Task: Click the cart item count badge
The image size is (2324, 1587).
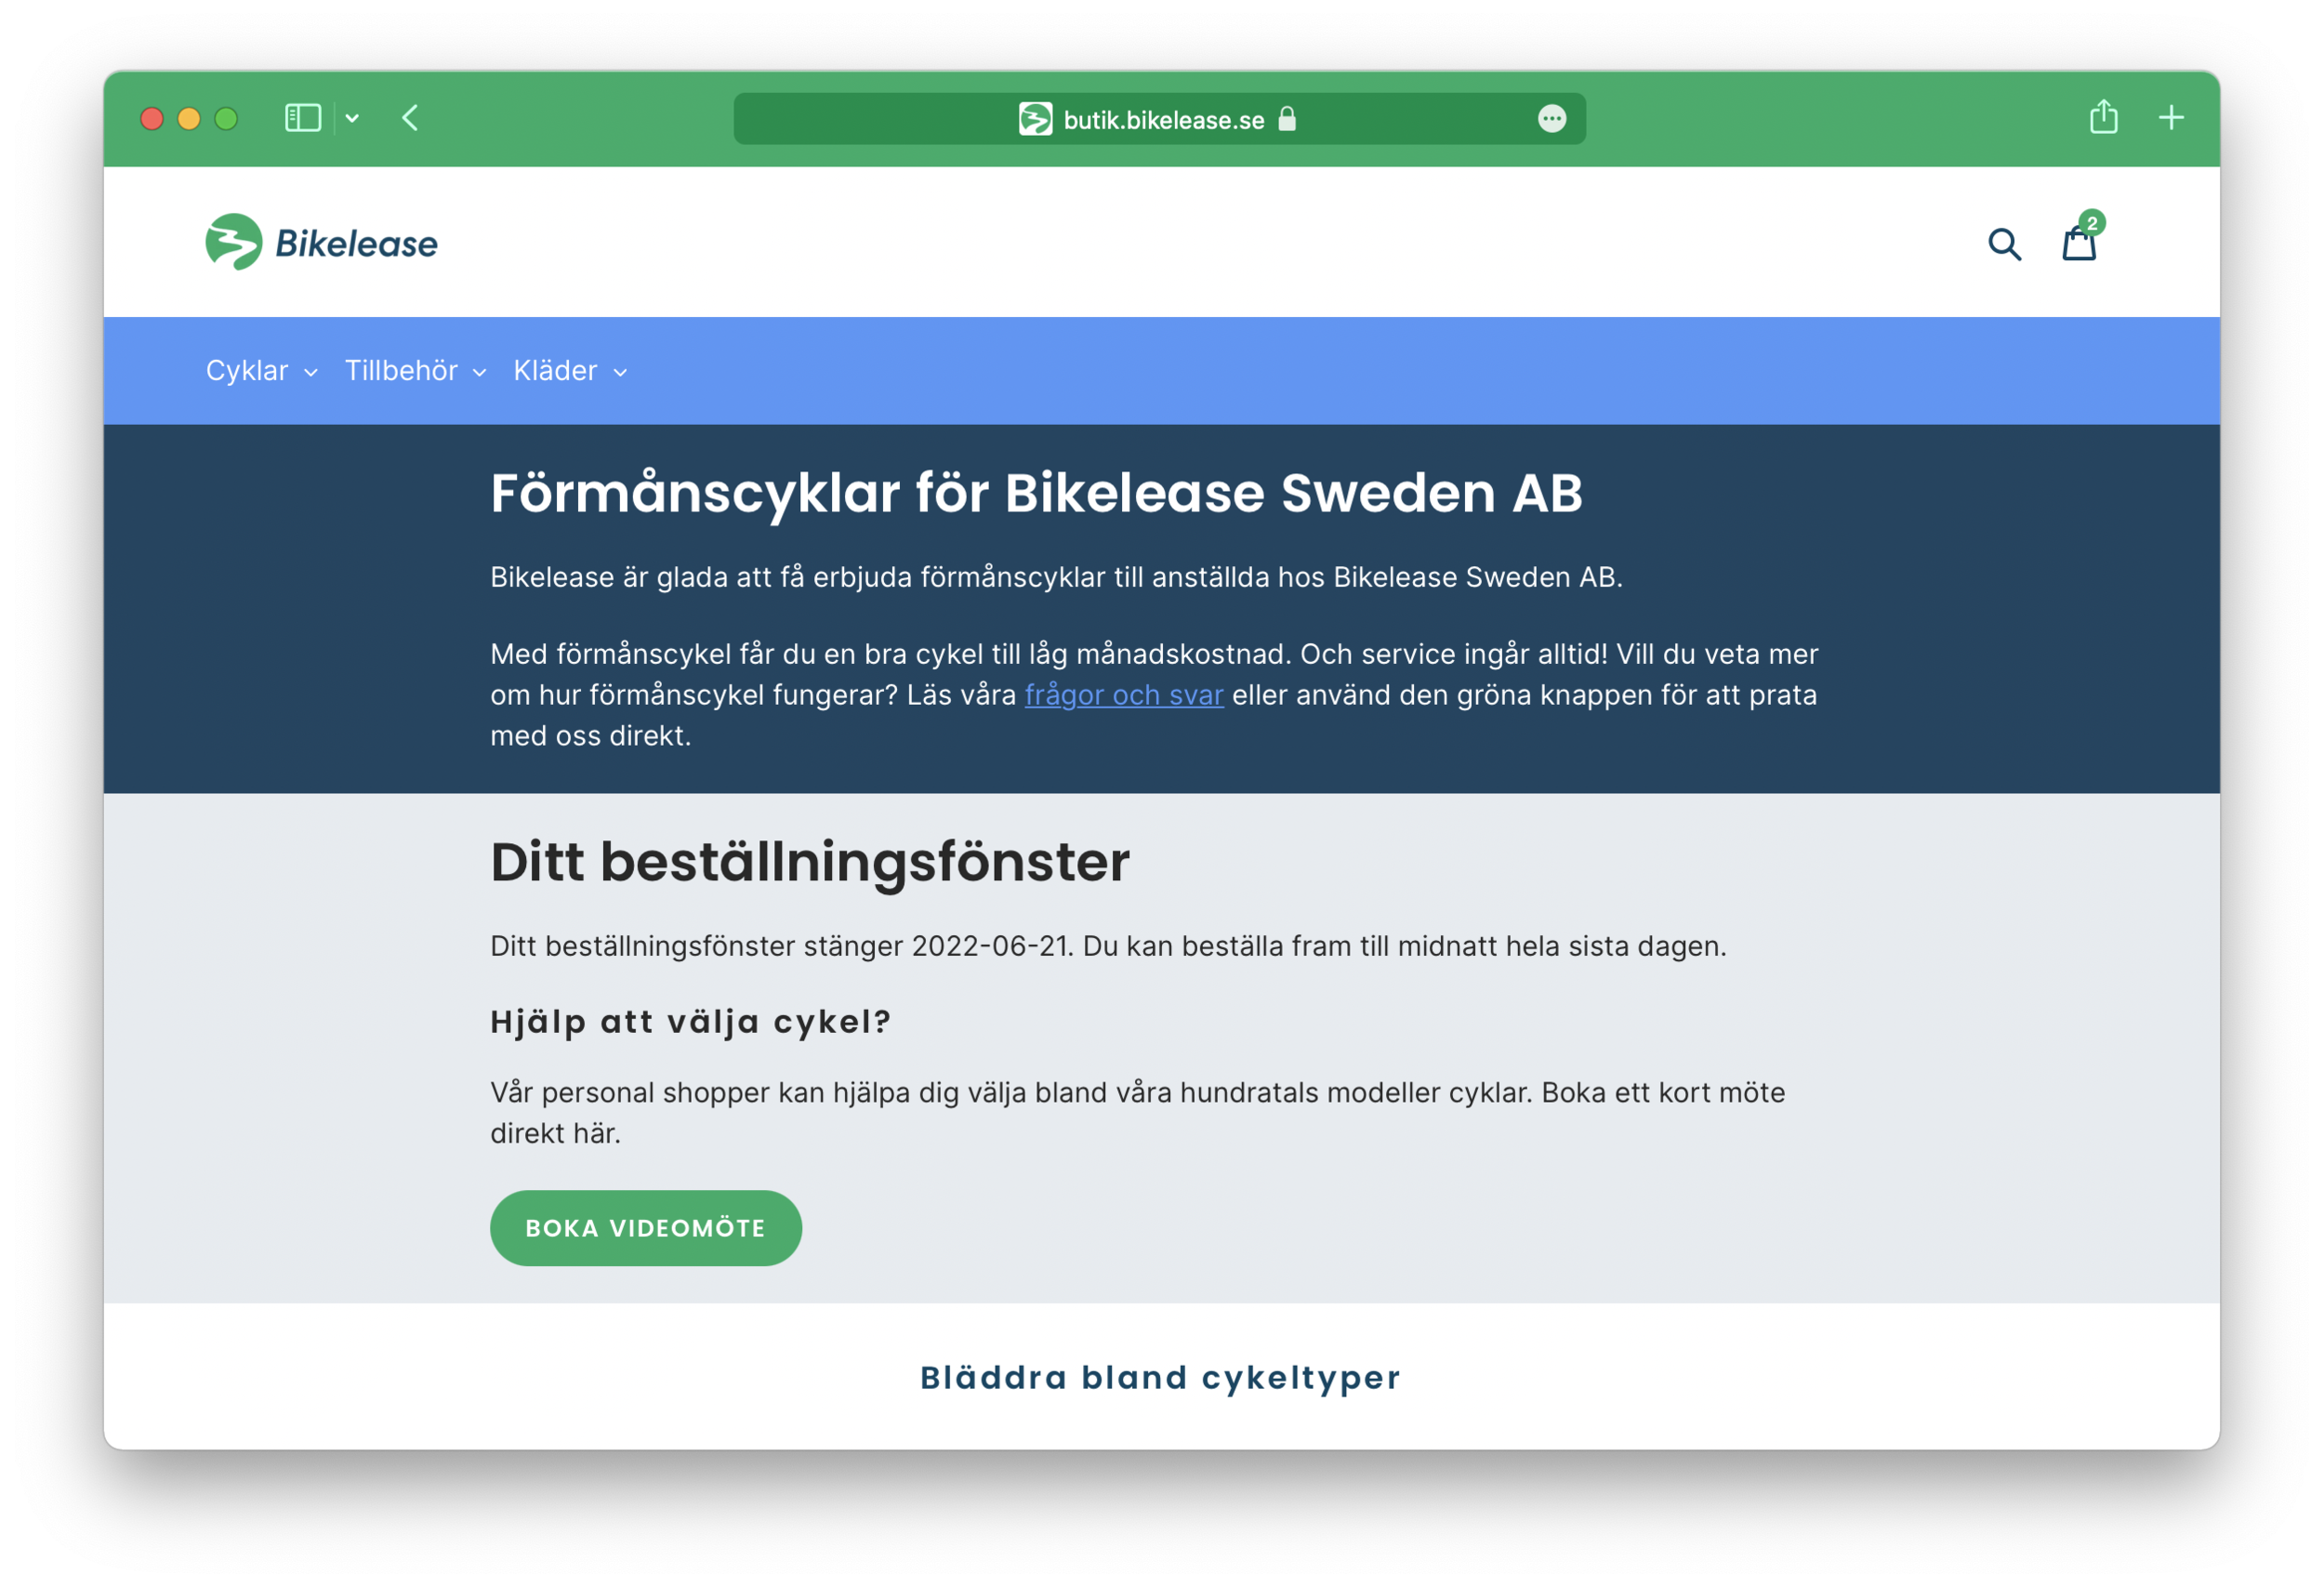Action: tap(2091, 222)
